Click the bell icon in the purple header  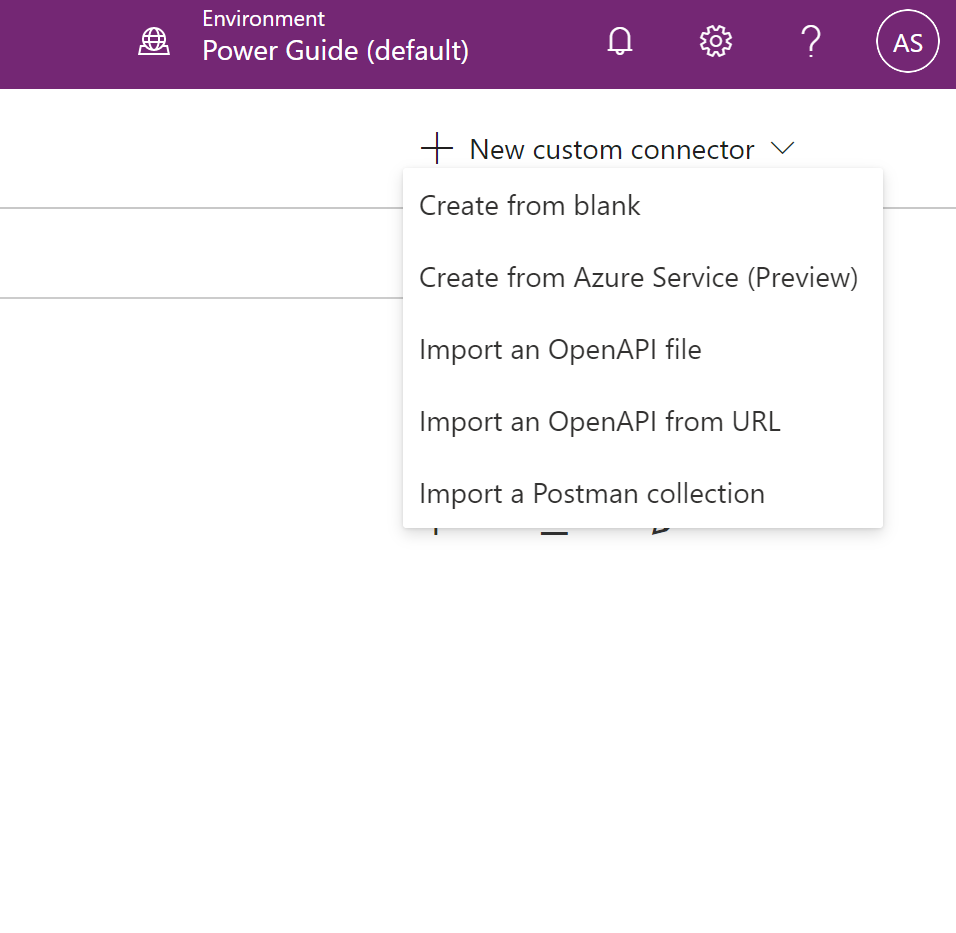(x=620, y=42)
